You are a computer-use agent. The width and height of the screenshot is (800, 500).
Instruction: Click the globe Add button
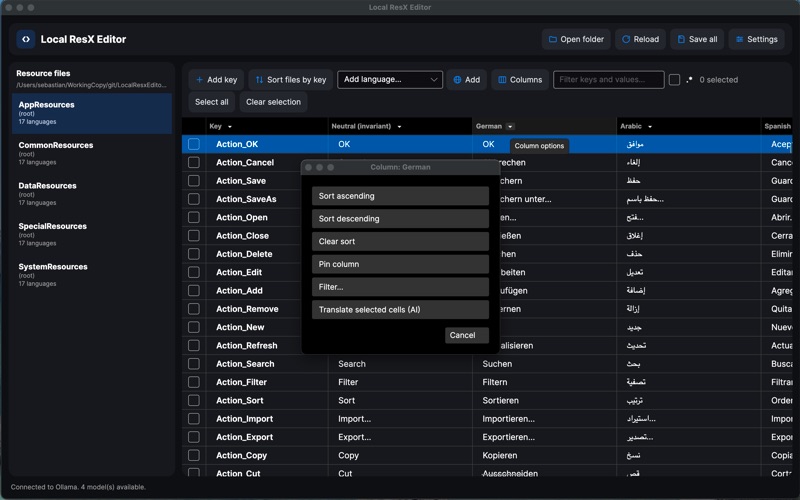467,80
